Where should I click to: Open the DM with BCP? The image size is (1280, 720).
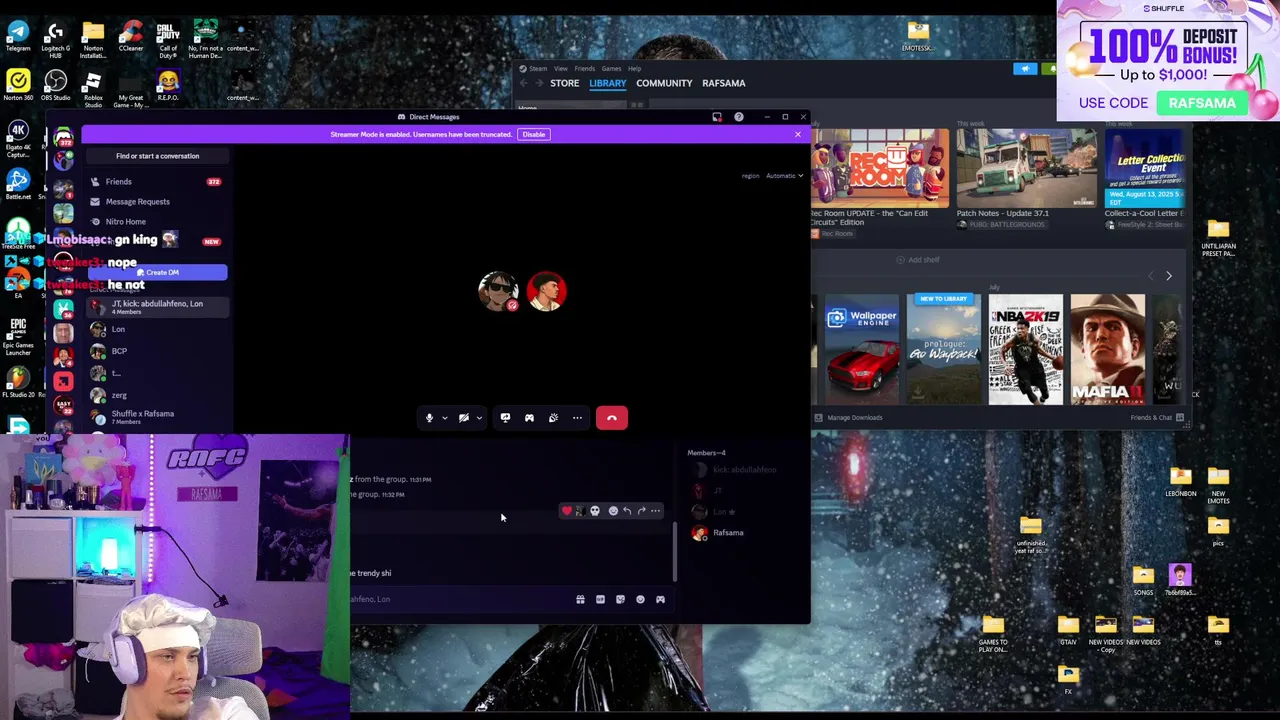[x=157, y=352]
